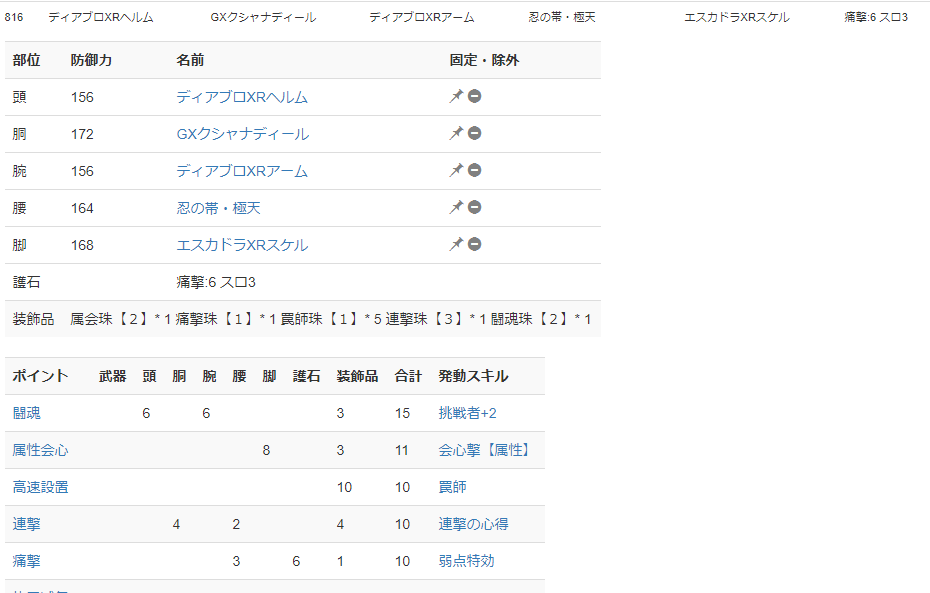Pin the ディアブロXRヘルム head armor
Image resolution: width=930 pixels, height=593 pixels.
coord(456,96)
